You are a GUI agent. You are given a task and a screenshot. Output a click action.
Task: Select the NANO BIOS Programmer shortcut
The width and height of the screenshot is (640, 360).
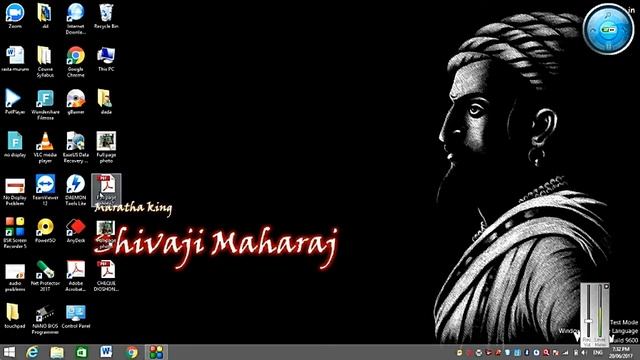click(x=45, y=318)
